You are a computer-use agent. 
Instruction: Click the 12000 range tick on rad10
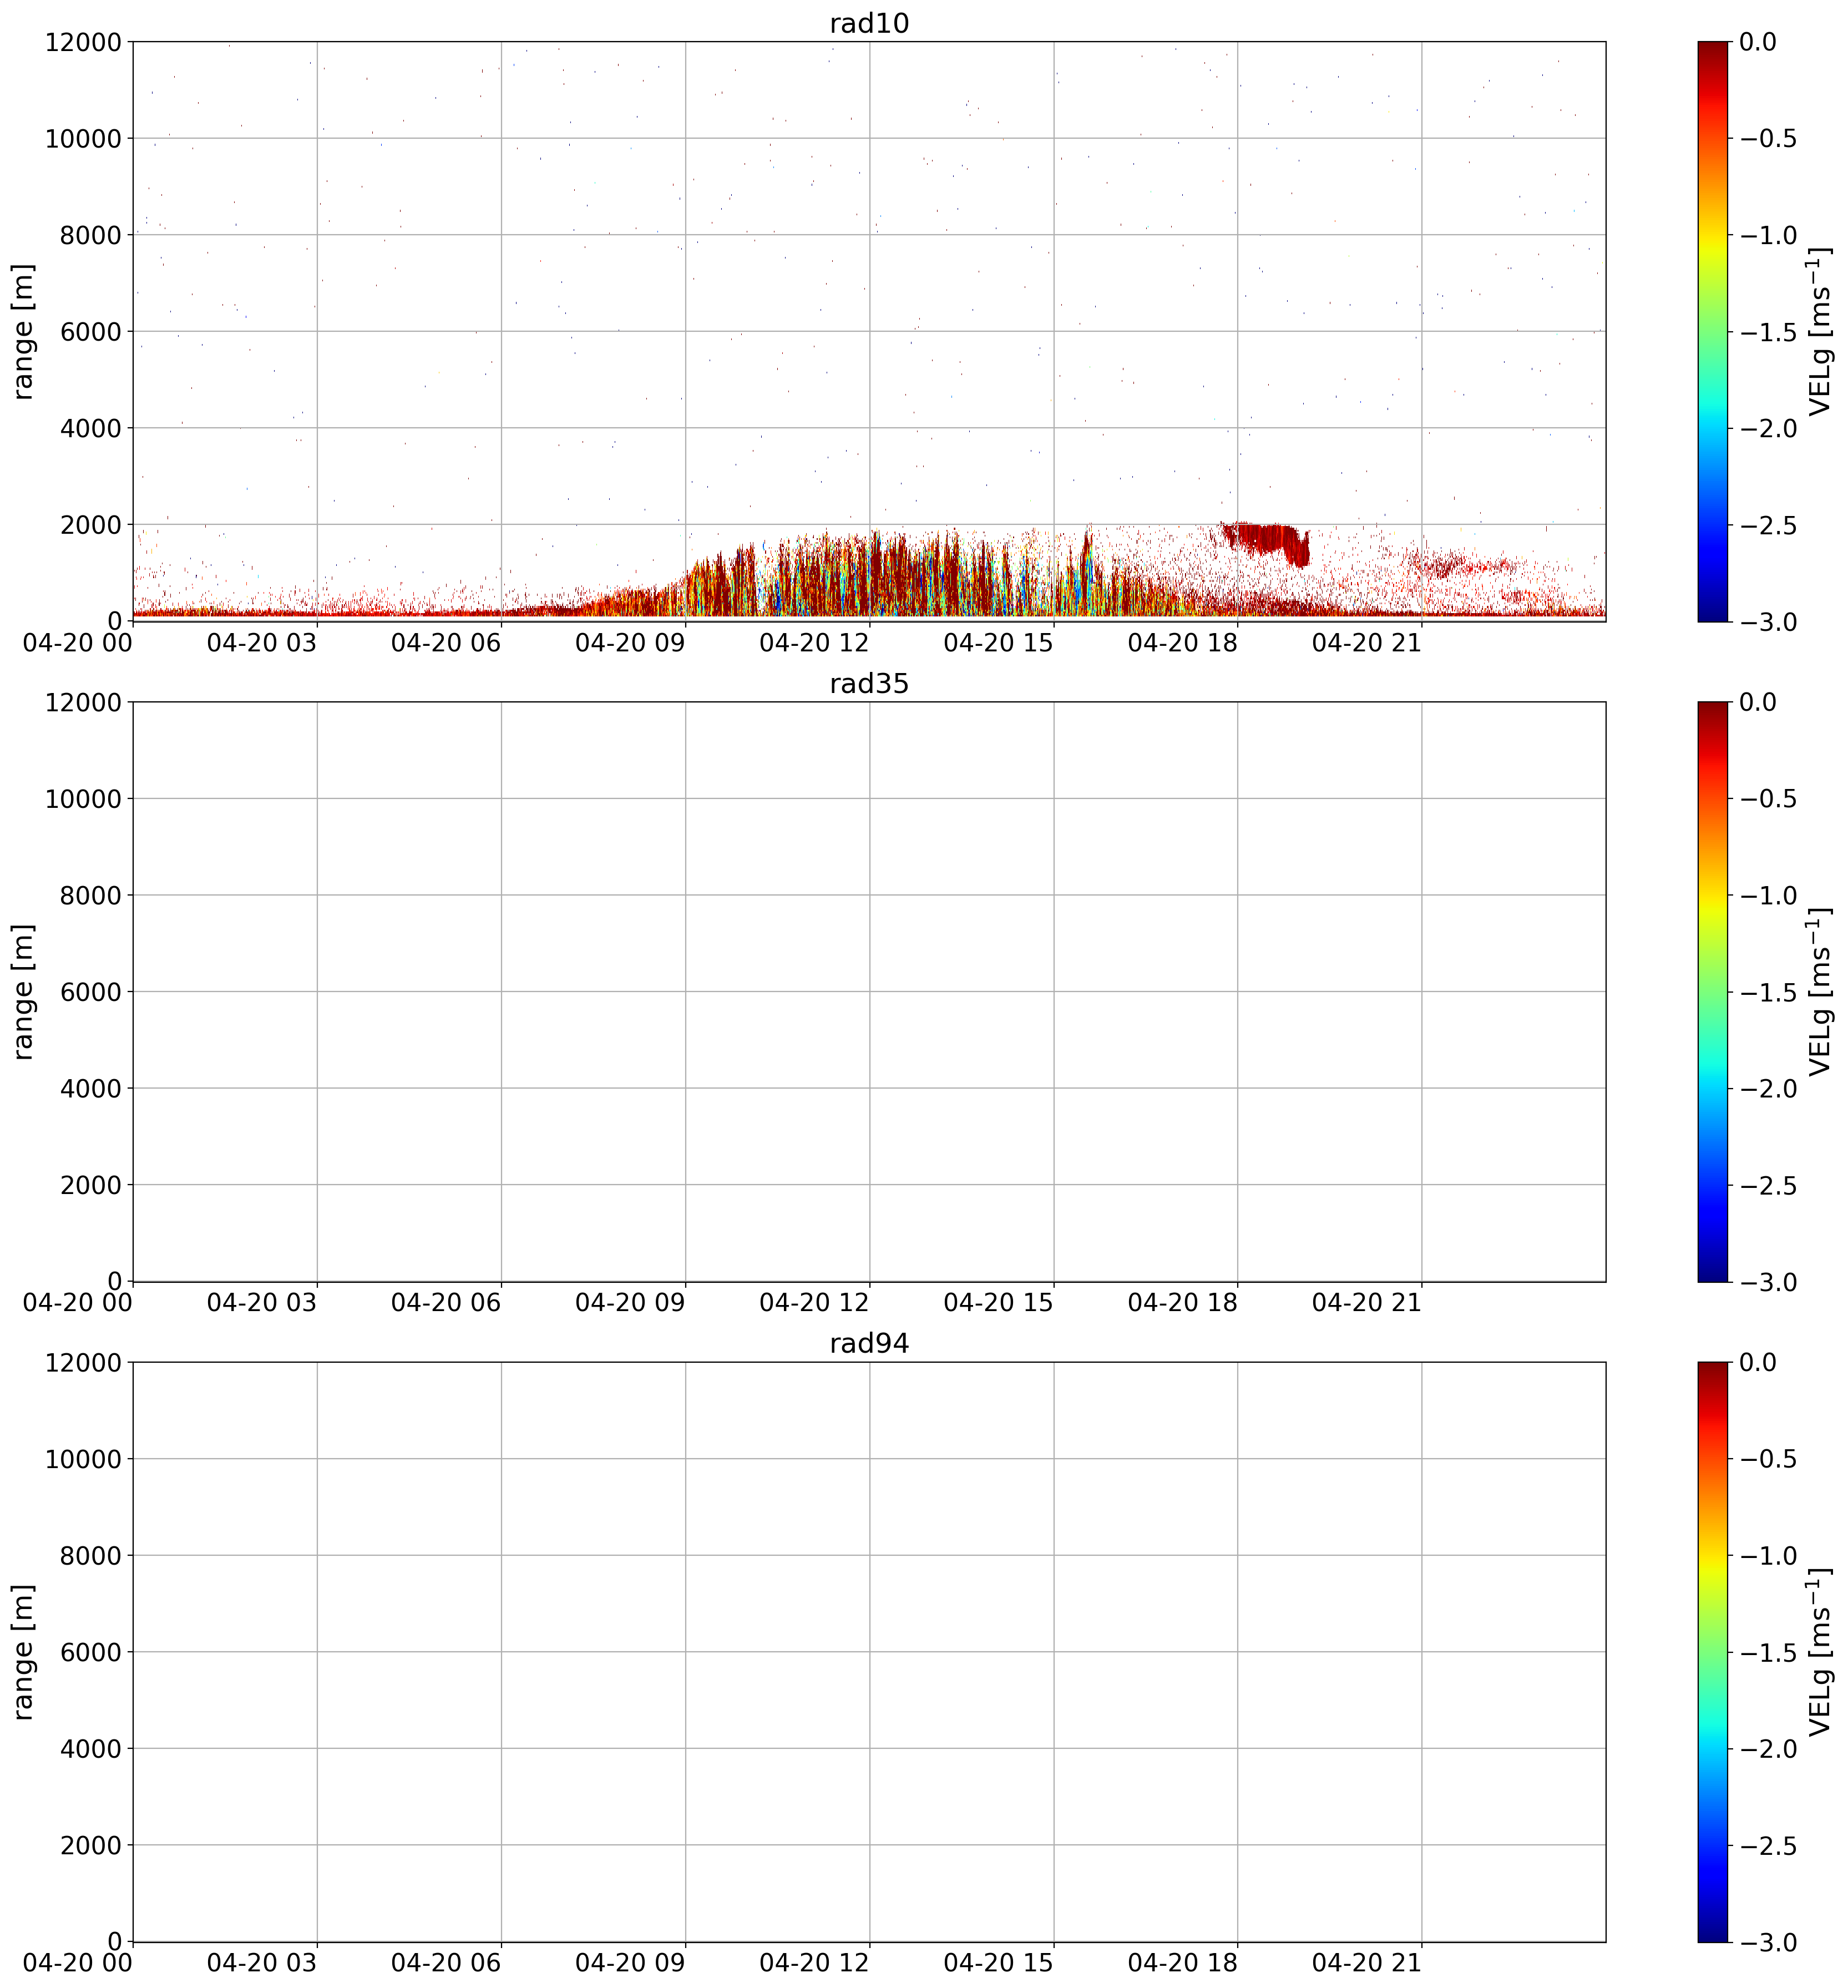pyautogui.click(x=83, y=42)
